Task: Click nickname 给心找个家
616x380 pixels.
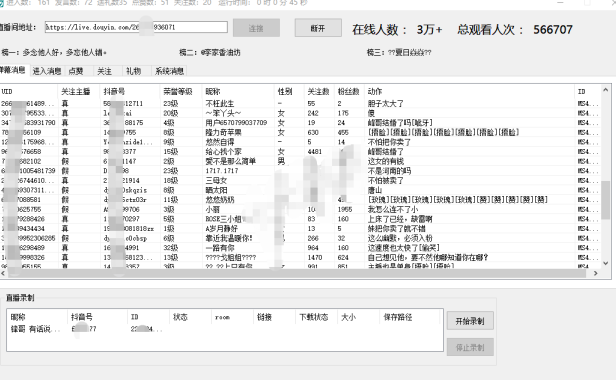Action: (223, 152)
